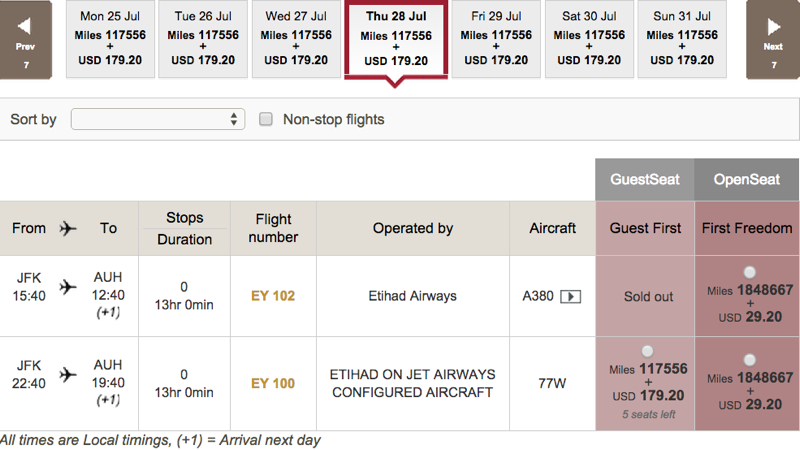Choose Tue 26 Jul date tab
The width and height of the screenshot is (800, 450).
[x=203, y=39]
